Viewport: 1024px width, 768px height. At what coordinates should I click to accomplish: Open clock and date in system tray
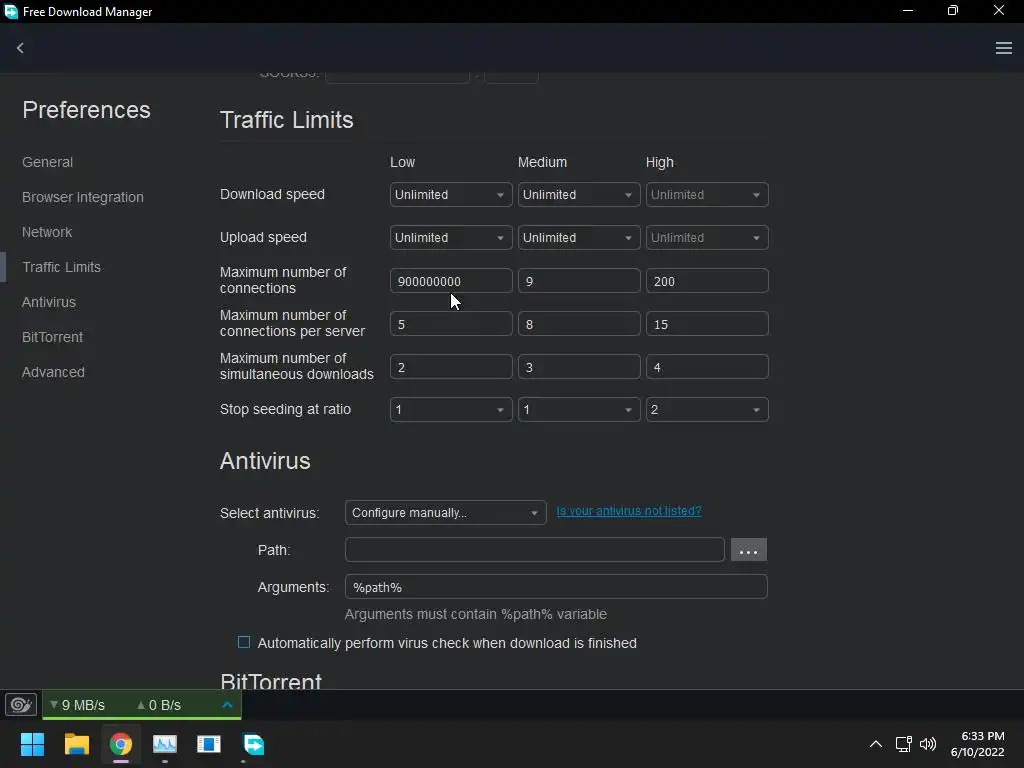(x=978, y=744)
